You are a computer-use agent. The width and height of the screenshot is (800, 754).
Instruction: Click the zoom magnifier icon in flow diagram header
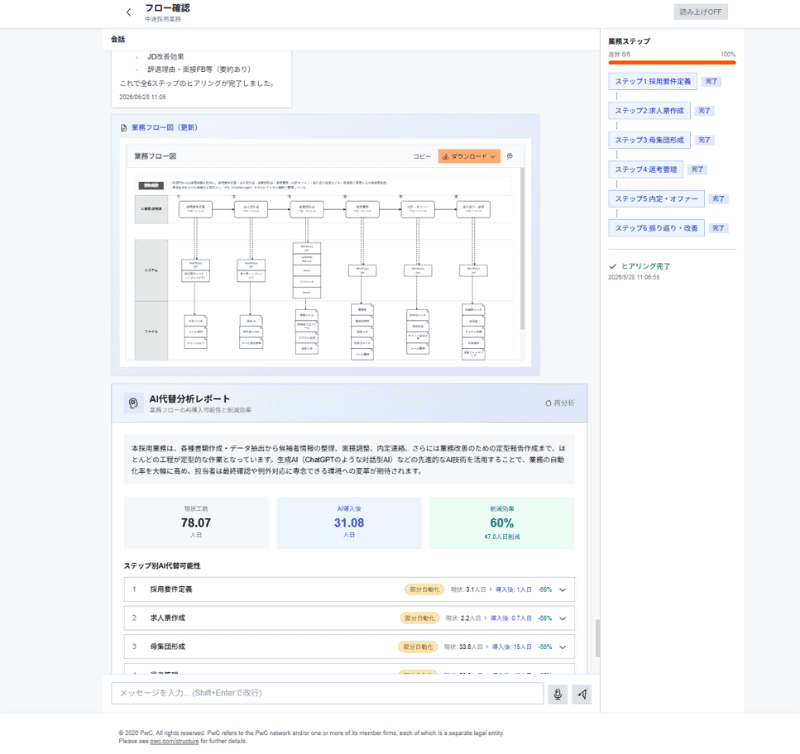coord(509,157)
